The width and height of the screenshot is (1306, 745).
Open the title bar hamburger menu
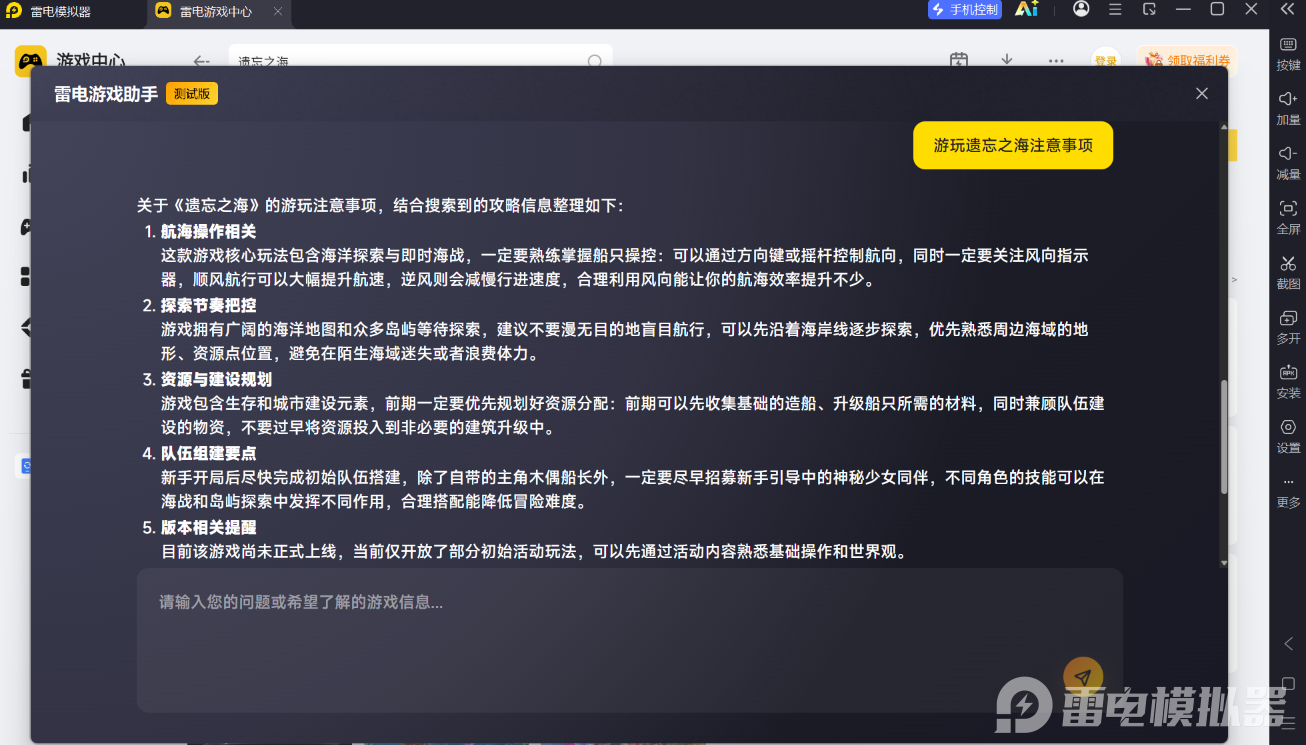[x=1115, y=9]
